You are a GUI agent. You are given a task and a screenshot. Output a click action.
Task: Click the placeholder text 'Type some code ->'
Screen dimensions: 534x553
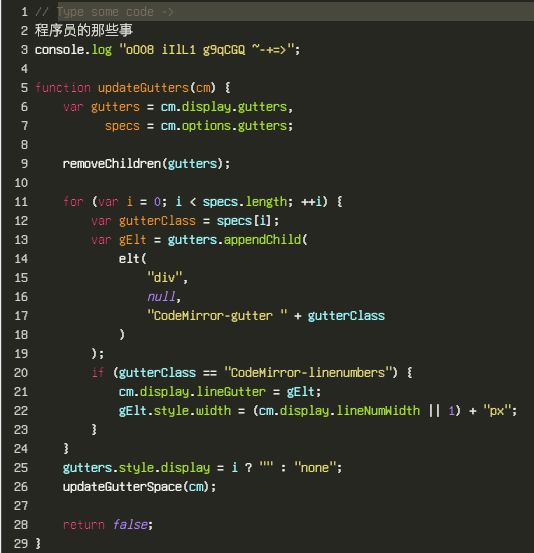tap(115, 12)
